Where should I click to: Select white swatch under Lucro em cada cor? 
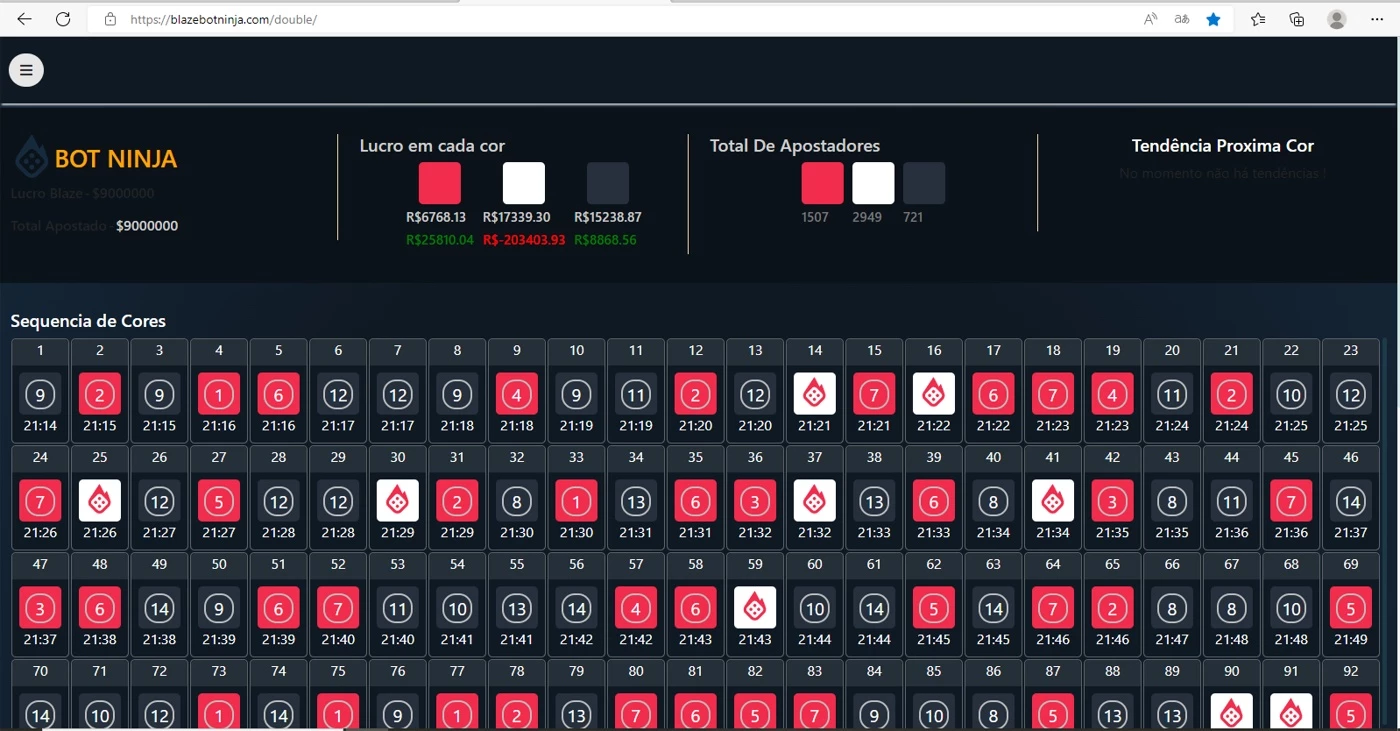tap(524, 183)
